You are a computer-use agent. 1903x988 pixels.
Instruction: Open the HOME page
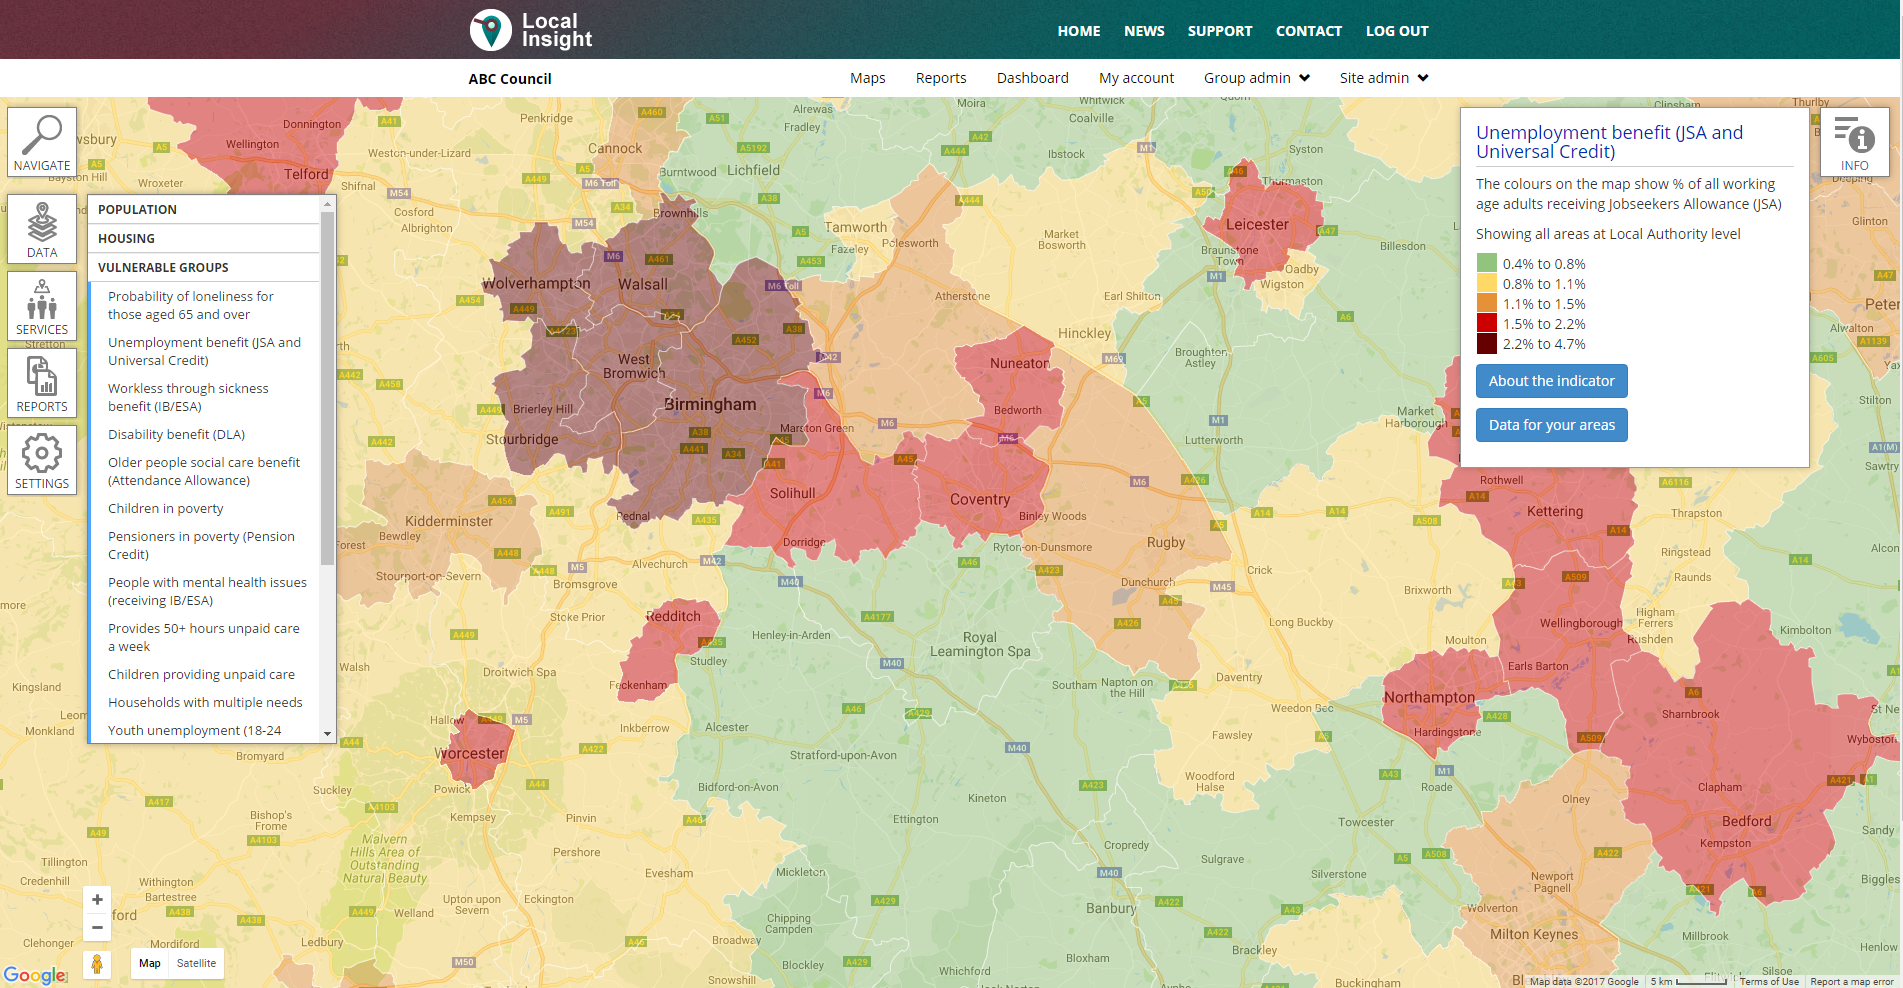pyautogui.click(x=1079, y=31)
